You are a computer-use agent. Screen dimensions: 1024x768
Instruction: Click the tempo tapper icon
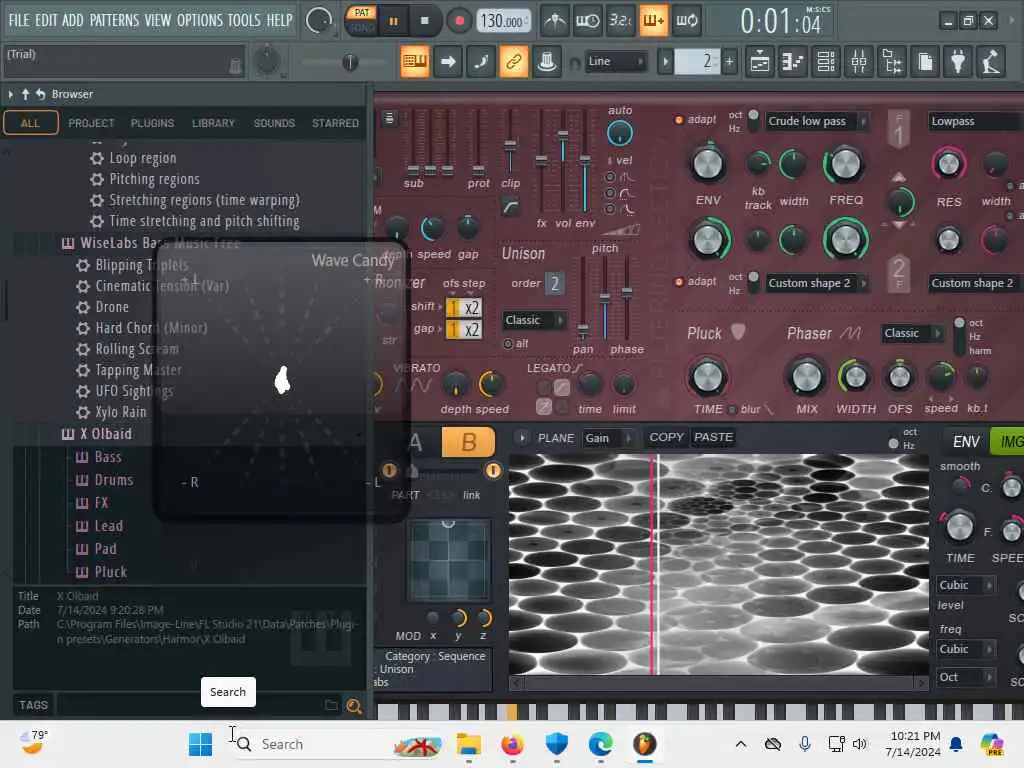tap(991, 62)
